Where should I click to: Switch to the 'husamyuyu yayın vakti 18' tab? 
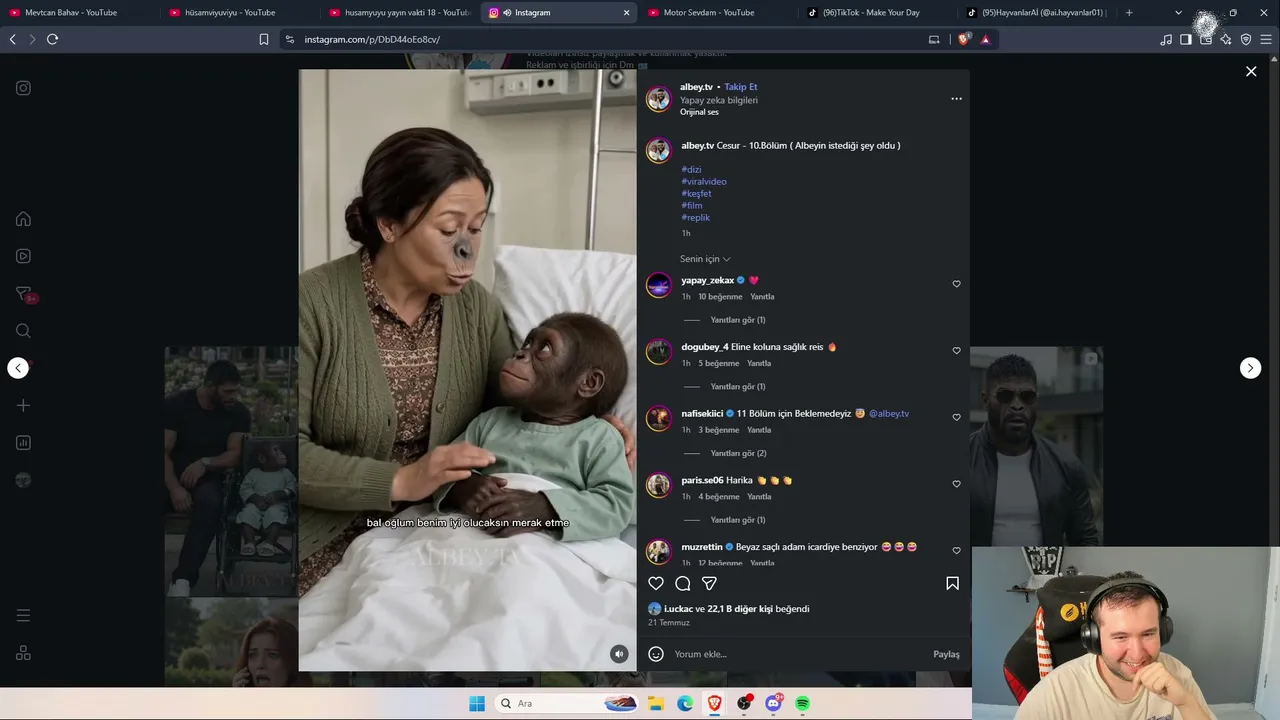coord(398,13)
